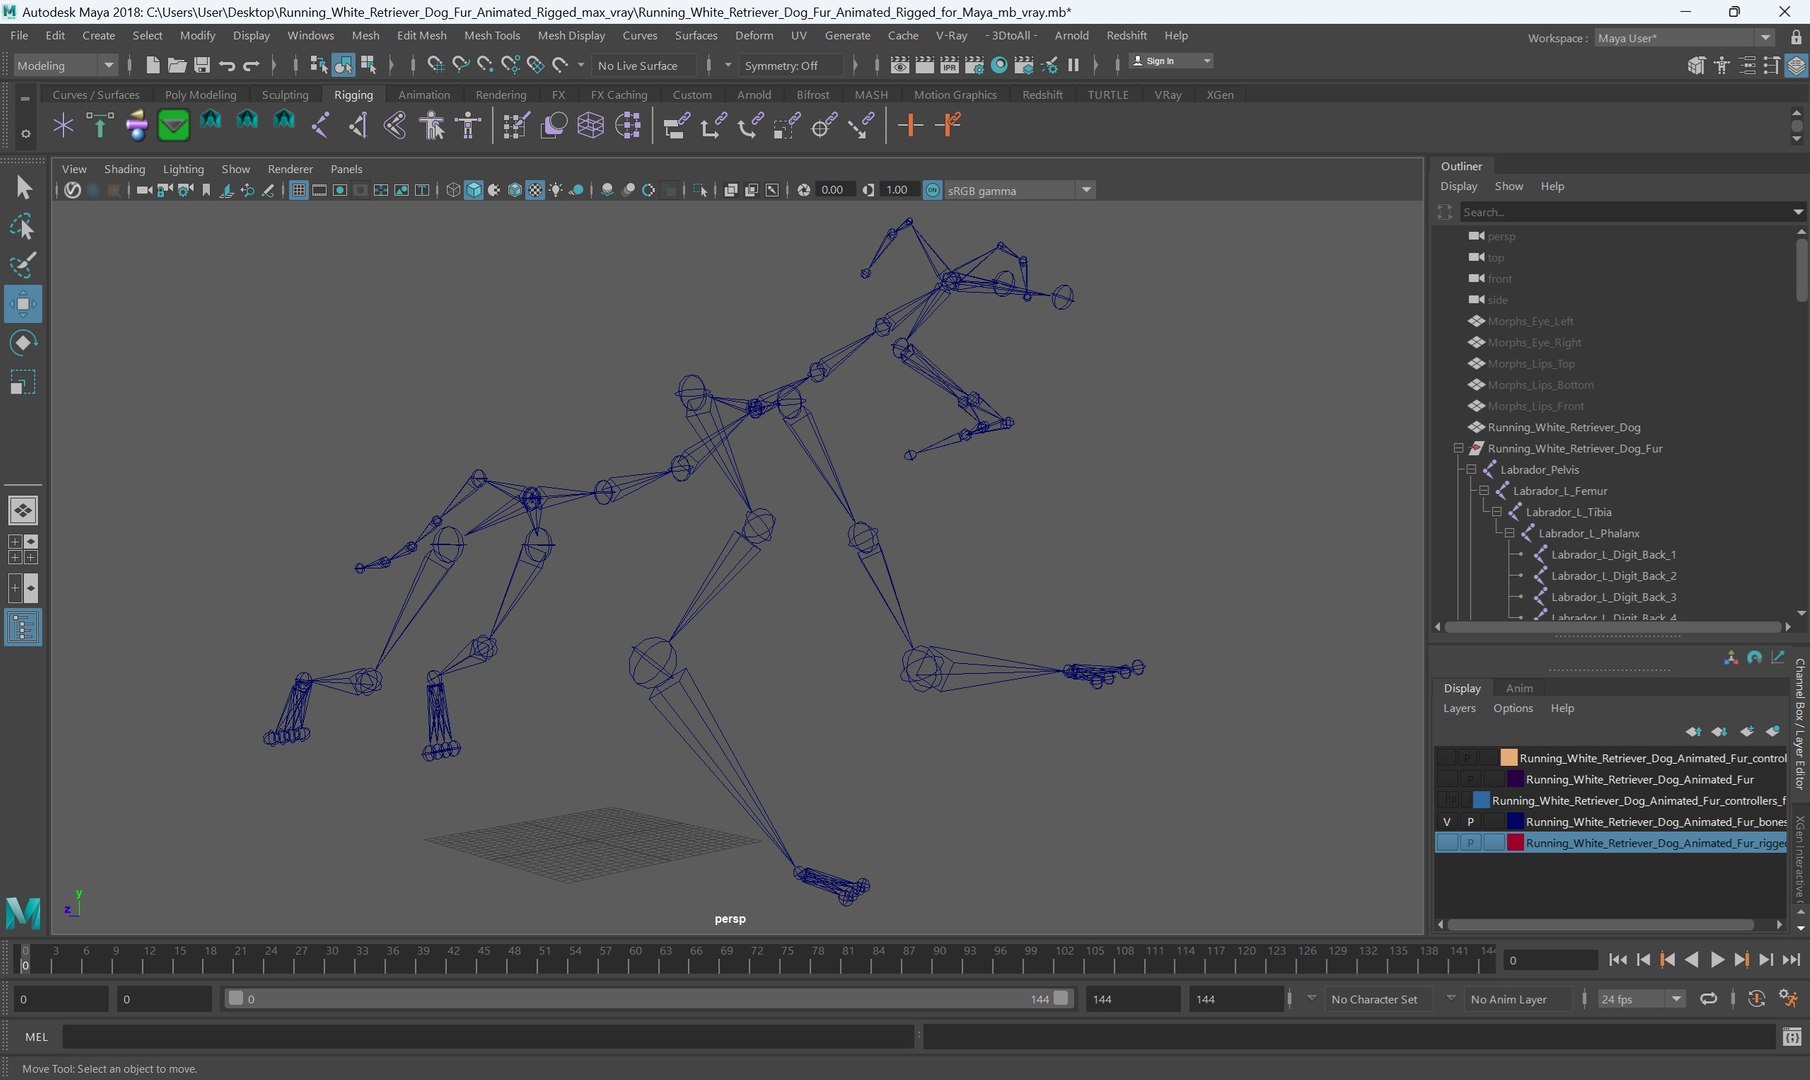Click the IPR render icon
This screenshot has width=1810, height=1080.
click(x=949, y=65)
